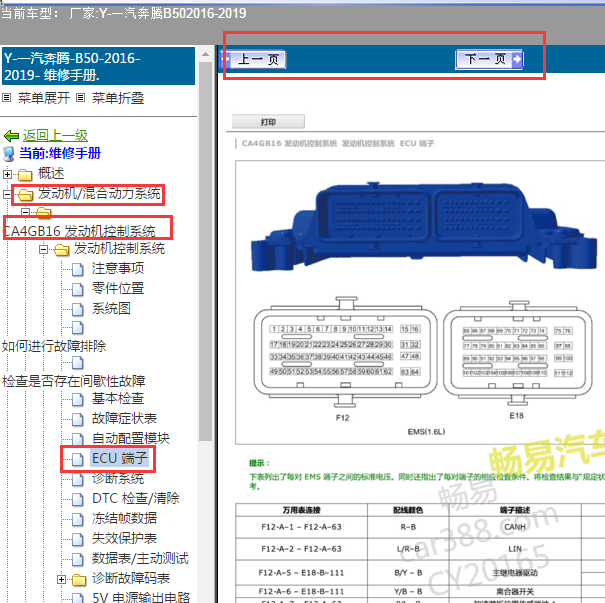Click table cell F12-A-2 – F12-A-63
Viewport: 605px width, 603px height.
(x=301, y=549)
